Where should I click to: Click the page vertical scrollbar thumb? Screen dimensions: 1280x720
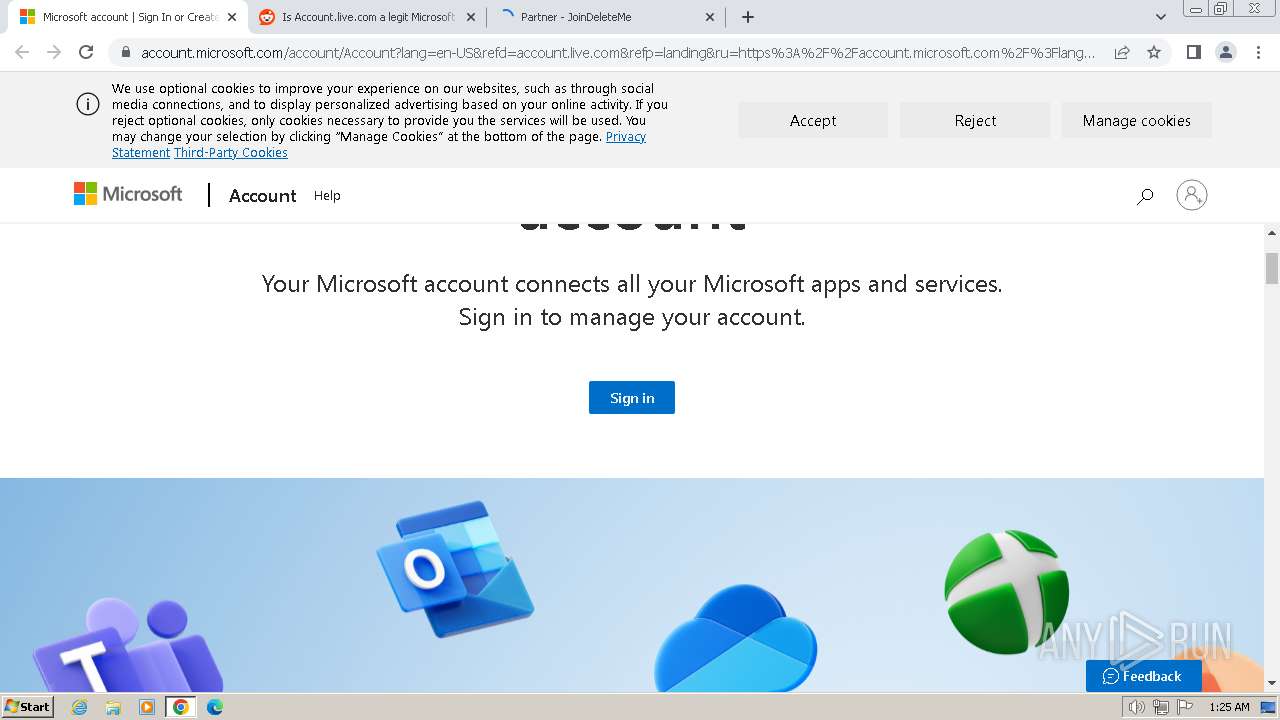(1272, 268)
